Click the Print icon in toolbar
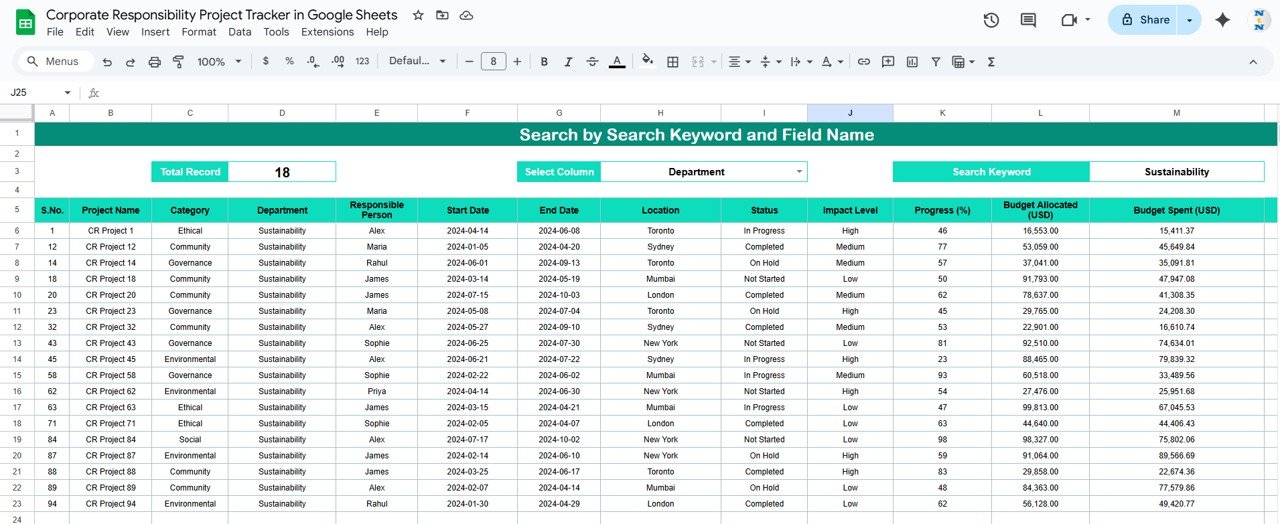 (x=154, y=62)
